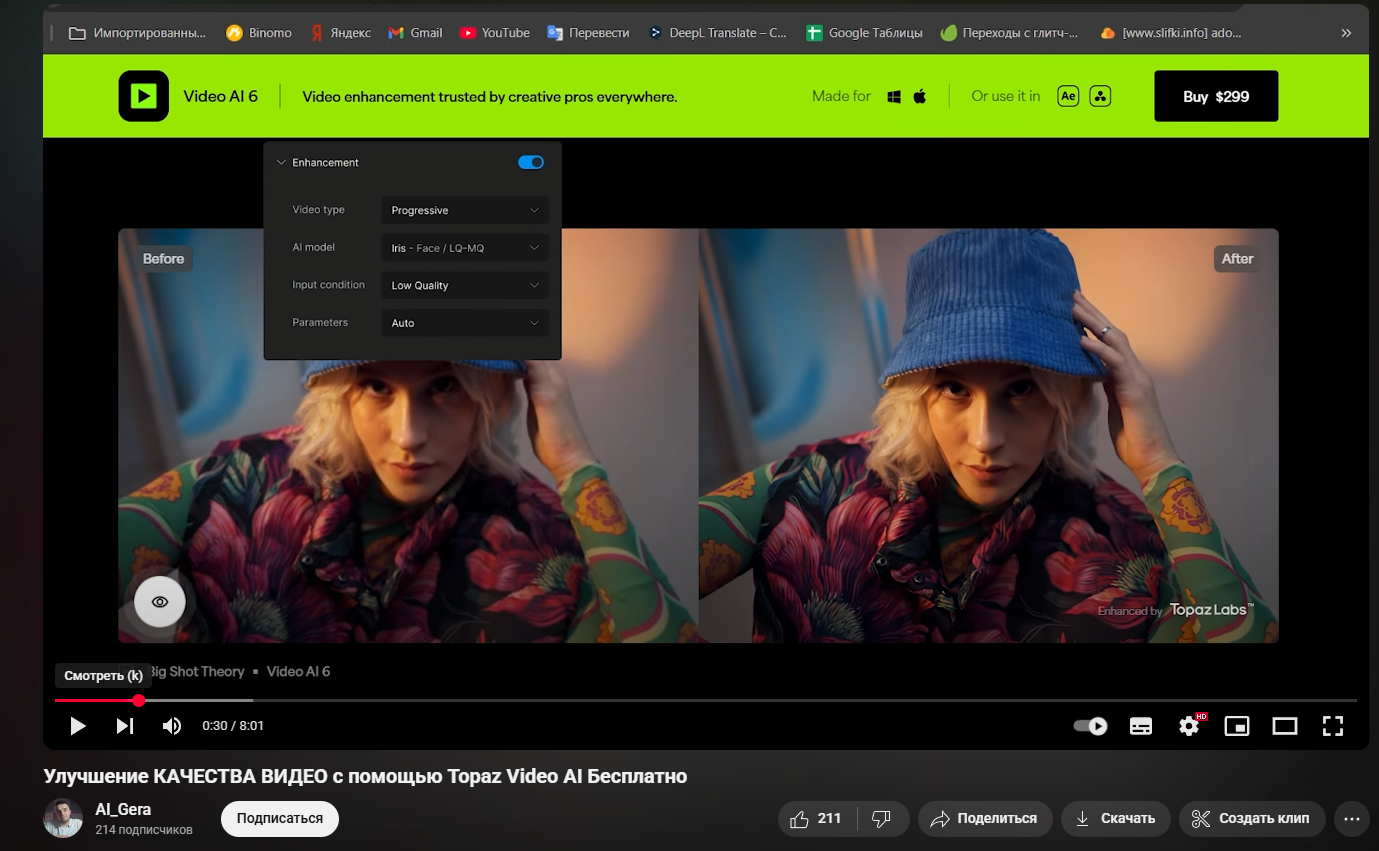This screenshot has width=1379, height=851.
Task: Click the Play button in the video player
Action: (78, 726)
